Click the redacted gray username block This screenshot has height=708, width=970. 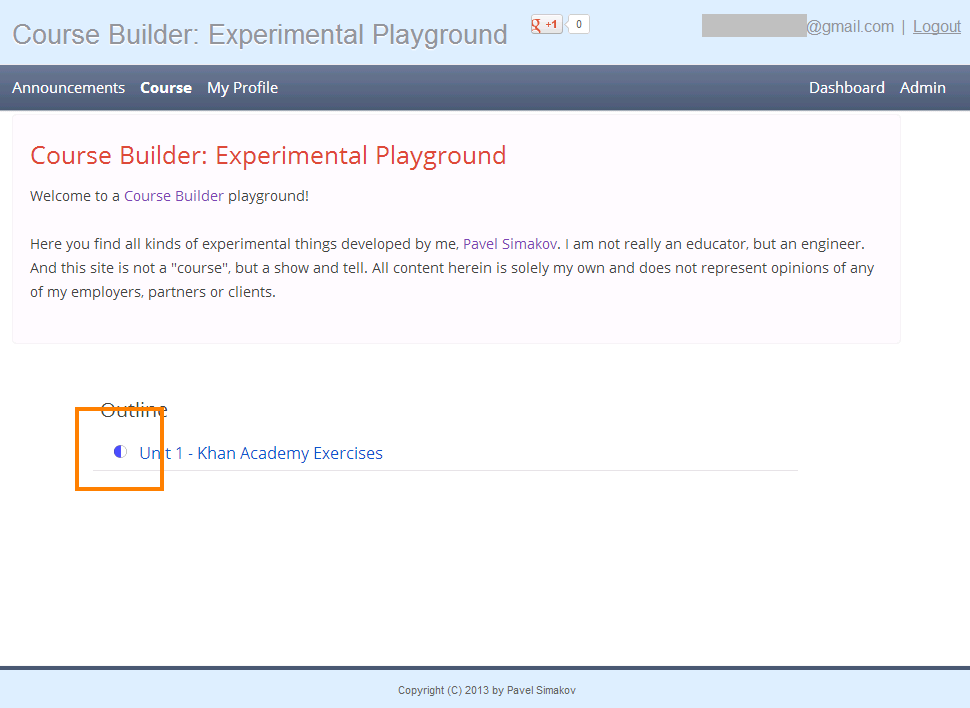pos(754,25)
